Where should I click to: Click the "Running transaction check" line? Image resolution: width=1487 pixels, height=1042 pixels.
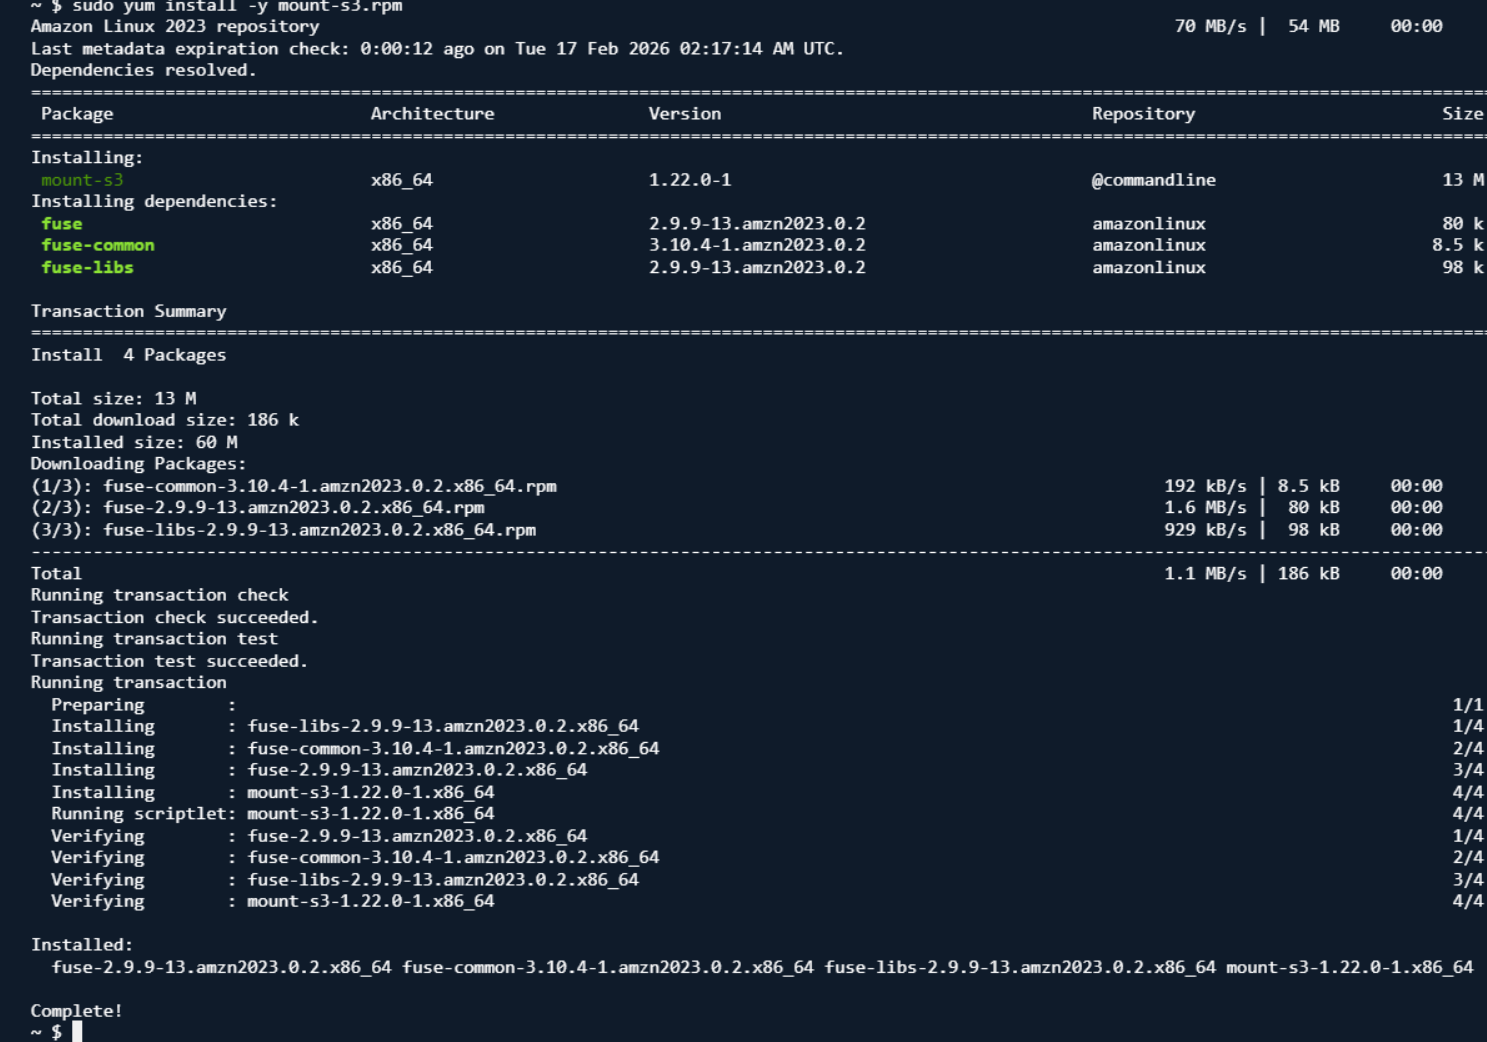pyautogui.click(x=160, y=595)
